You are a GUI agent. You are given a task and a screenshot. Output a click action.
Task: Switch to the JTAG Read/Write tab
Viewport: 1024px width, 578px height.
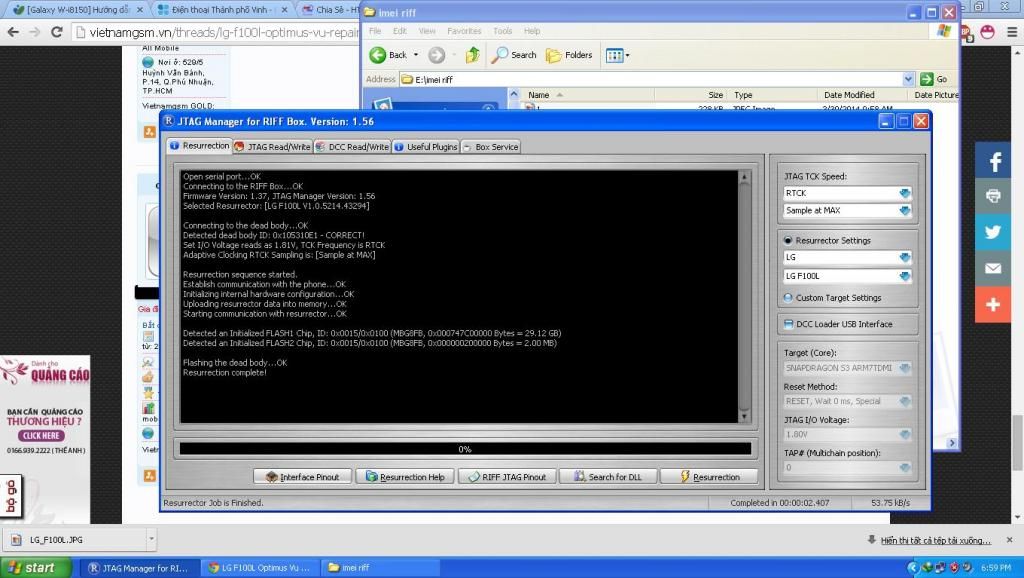point(272,147)
